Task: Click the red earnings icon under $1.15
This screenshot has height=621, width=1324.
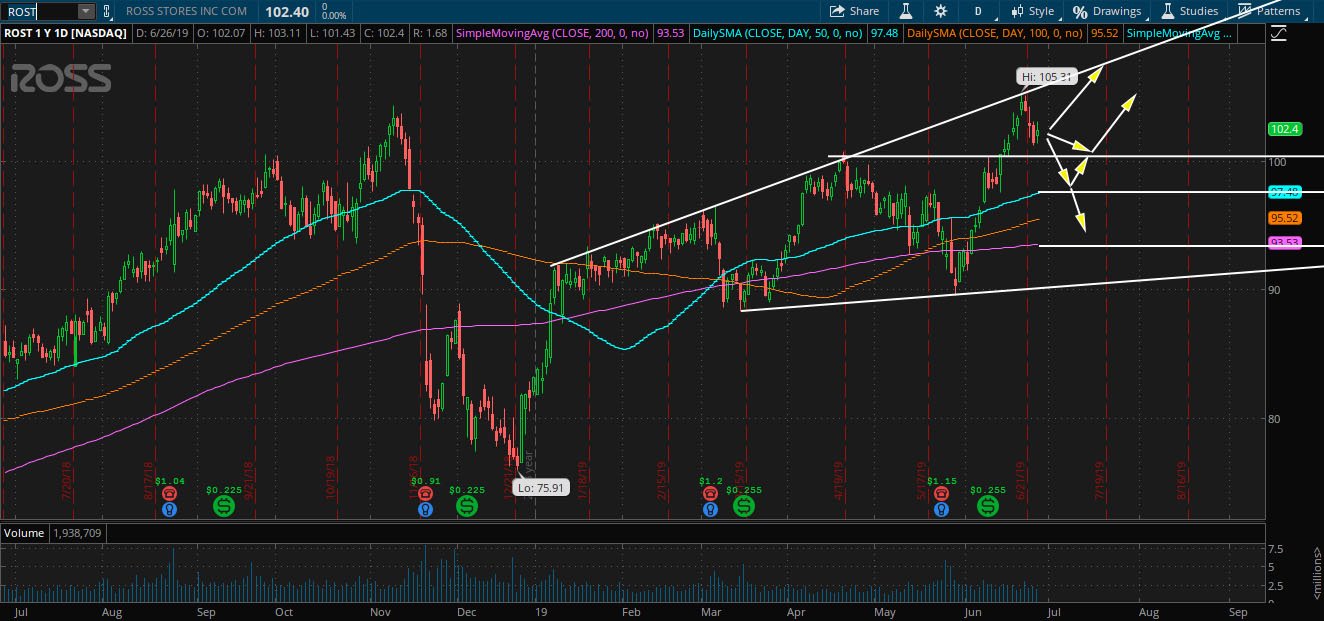Action: (940, 493)
